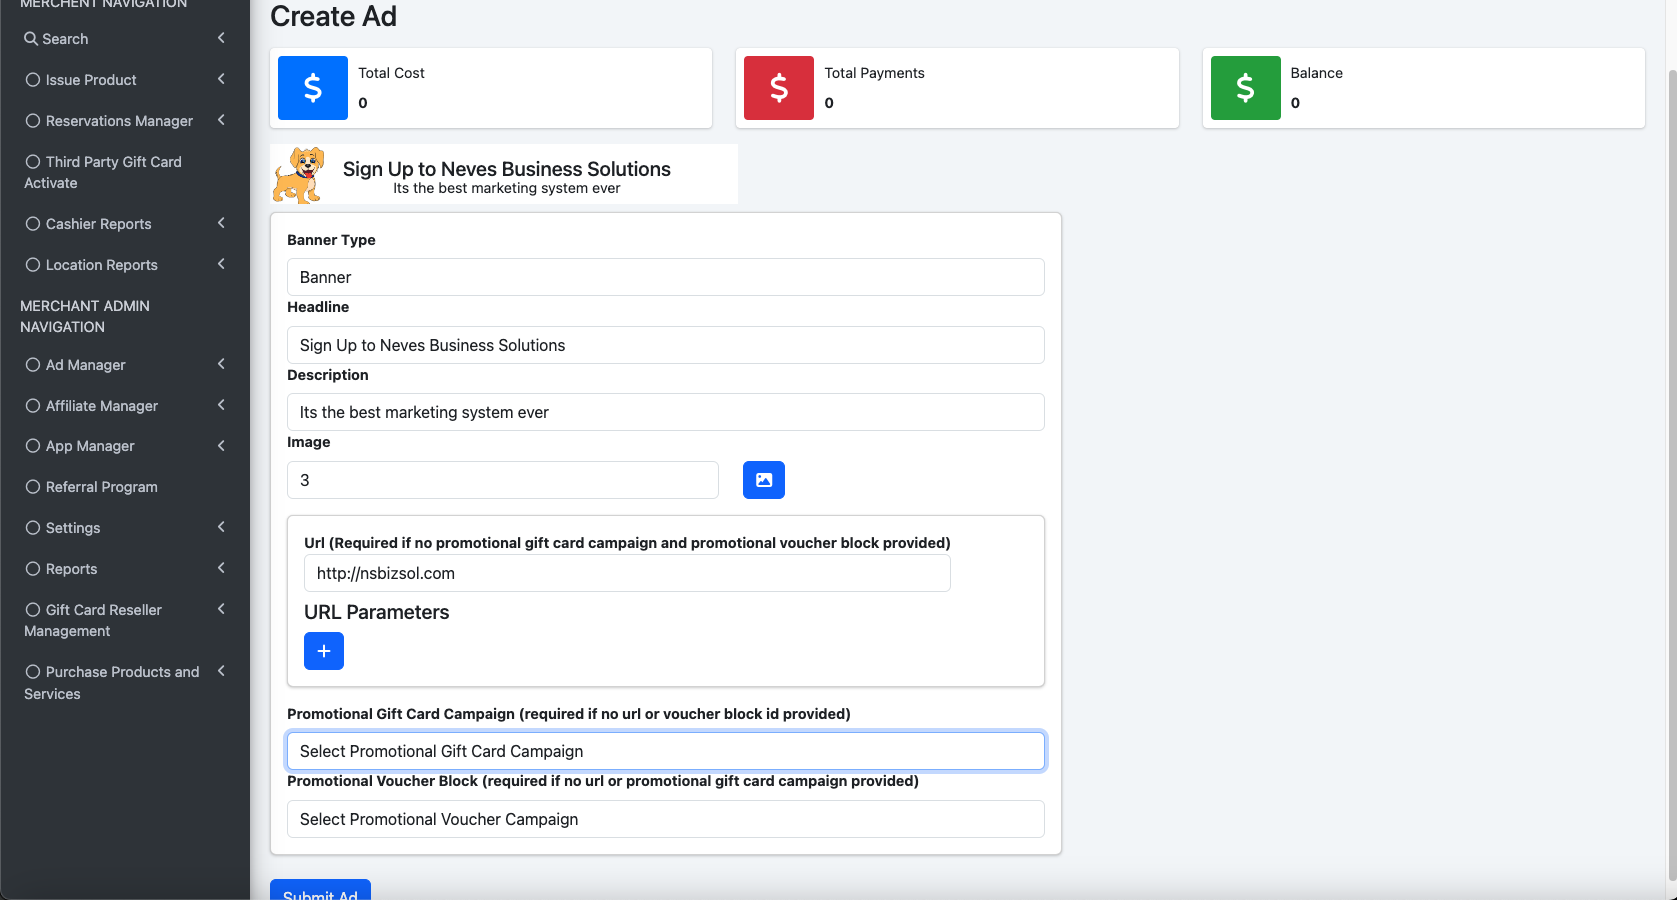The image size is (1677, 900).
Task: Add a URL parameter with plus button
Action: pos(324,651)
